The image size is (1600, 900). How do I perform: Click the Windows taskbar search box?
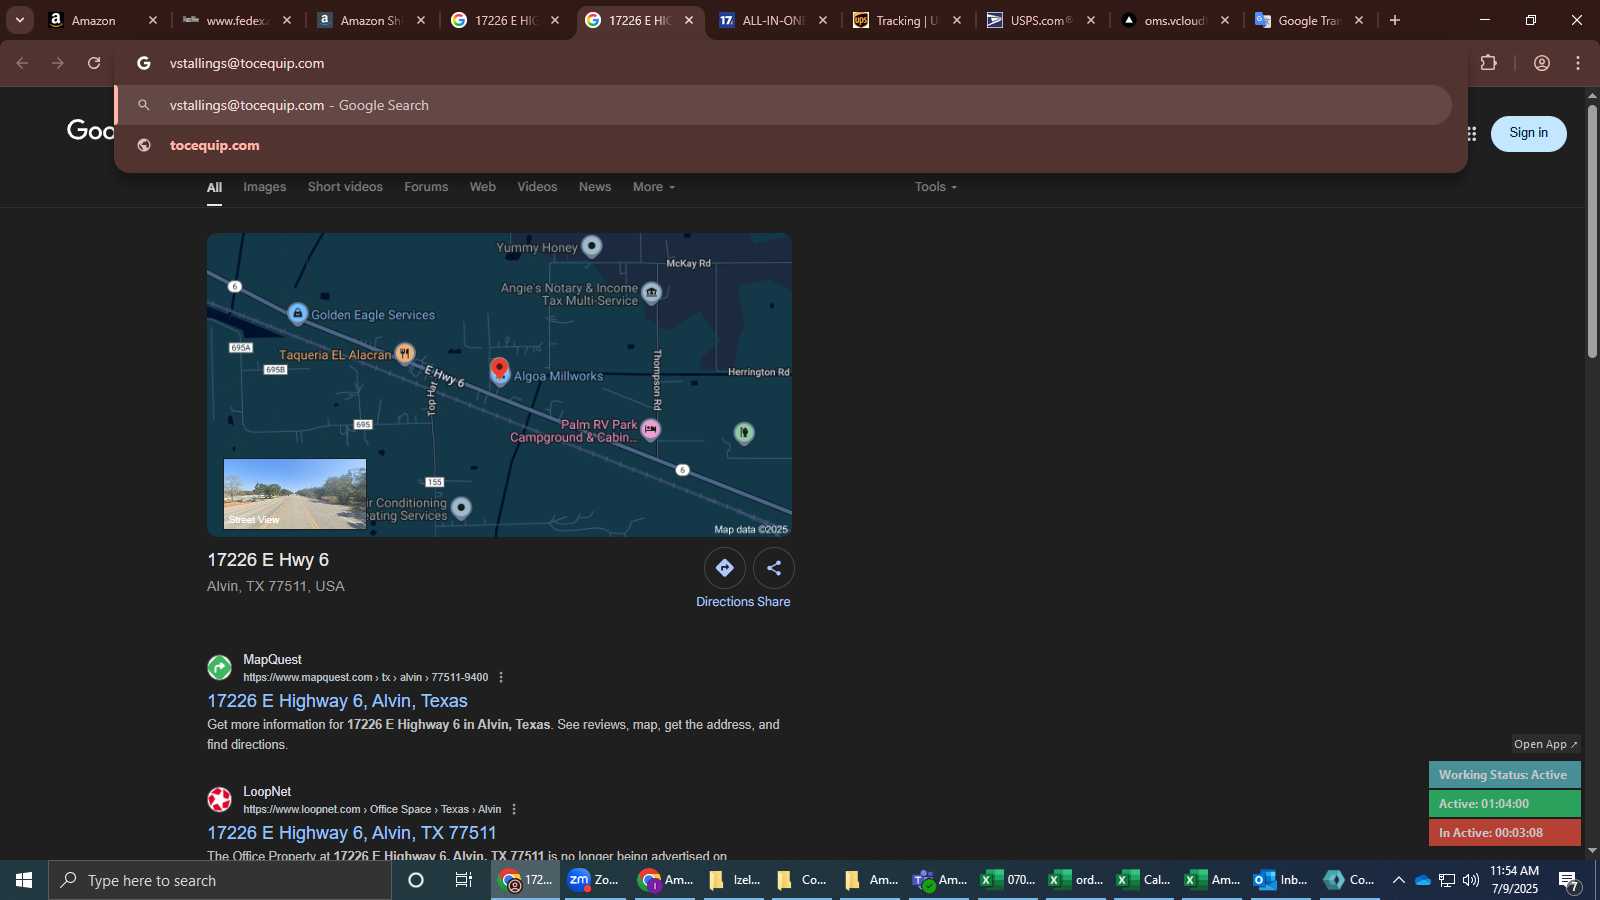tap(220, 880)
